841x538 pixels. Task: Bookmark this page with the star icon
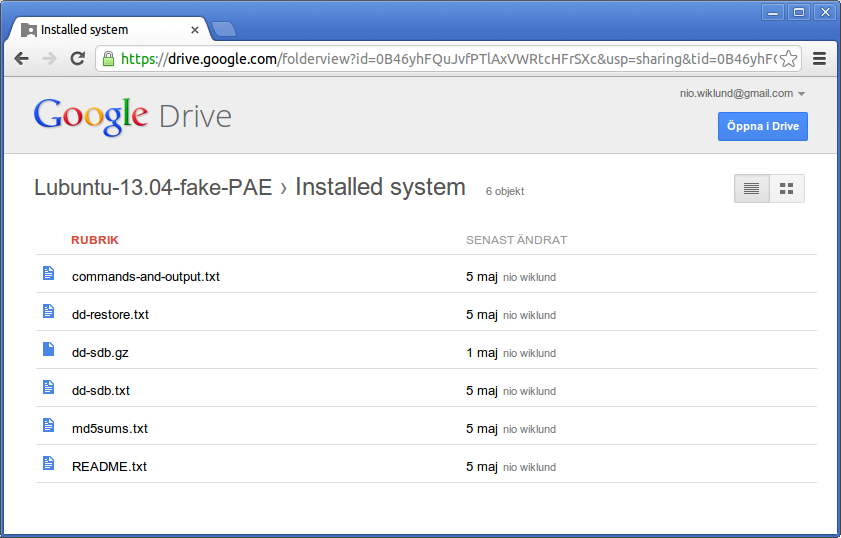tap(788, 59)
